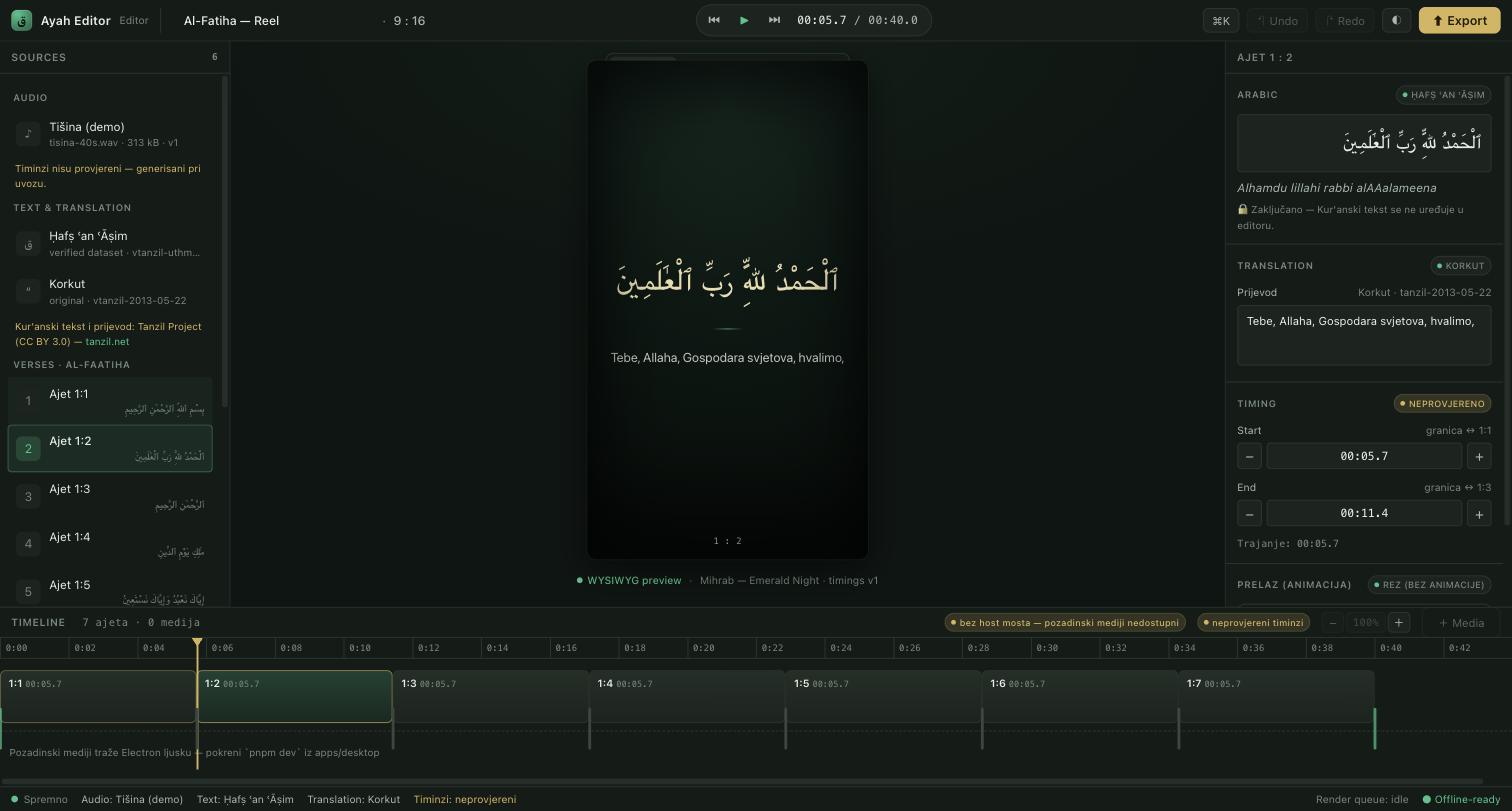Play the reel preview
1512x811 pixels.
point(744,20)
